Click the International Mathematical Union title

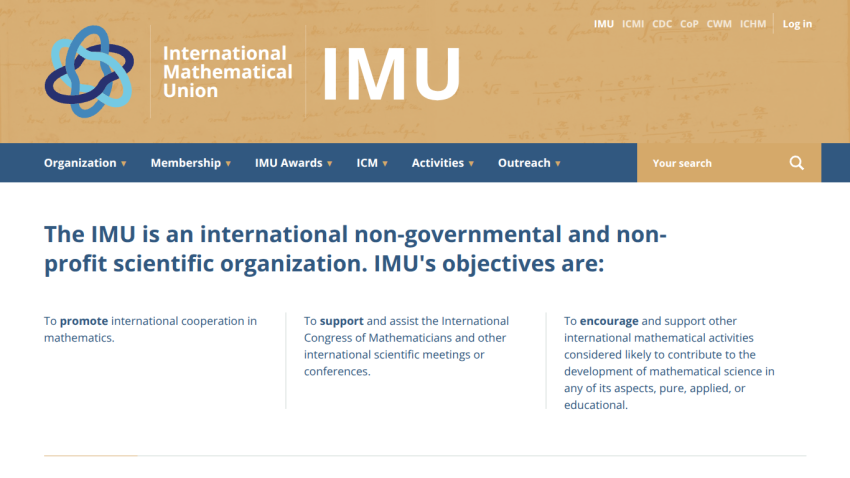point(228,72)
